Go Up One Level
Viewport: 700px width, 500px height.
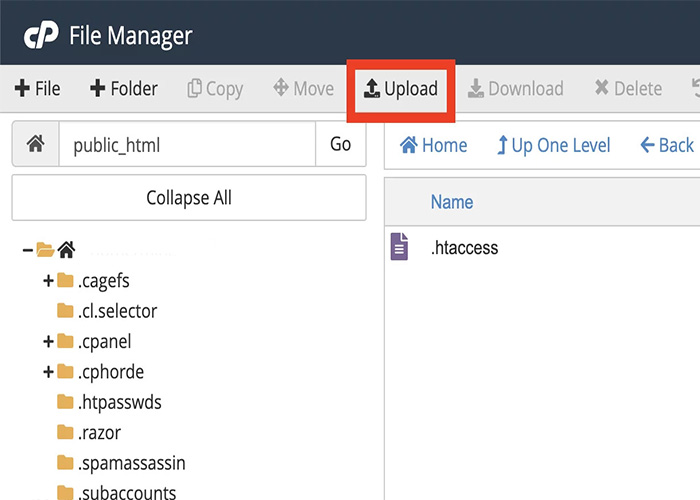[553, 145]
